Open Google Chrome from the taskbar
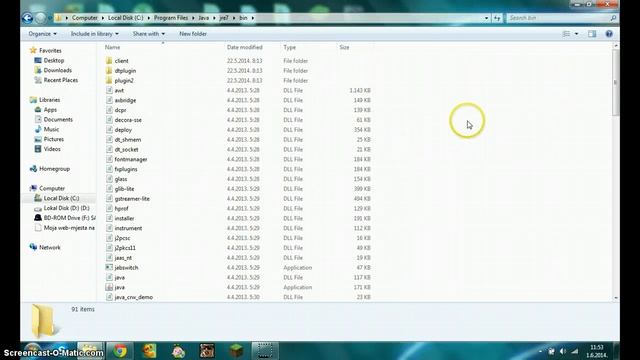Image resolution: width=640 pixels, height=360 pixels. coord(120,351)
